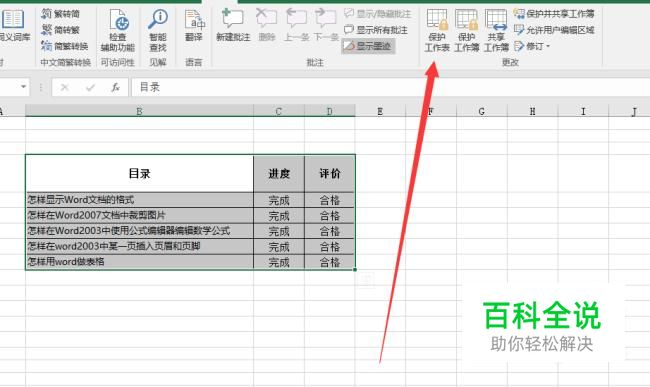650x387 pixels.
Task: Convert Traditional to Simplified (繁转简)
Action: (x=61, y=14)
